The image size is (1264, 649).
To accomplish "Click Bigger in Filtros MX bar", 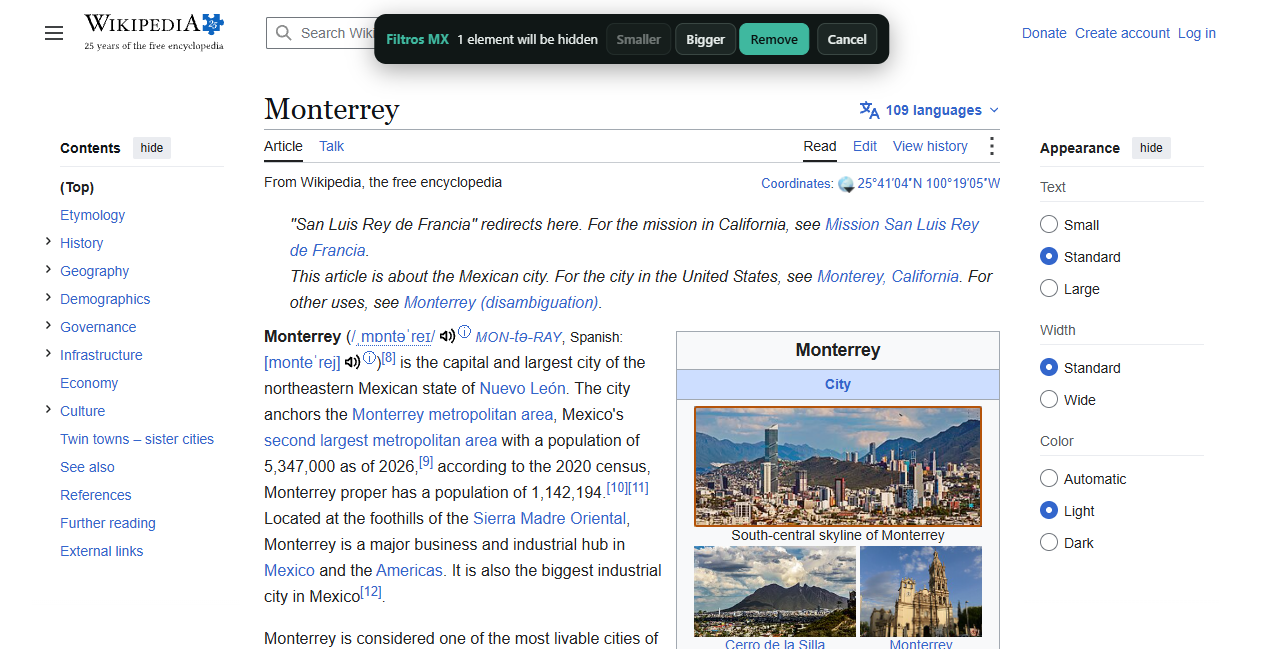I will click(705, 39).
